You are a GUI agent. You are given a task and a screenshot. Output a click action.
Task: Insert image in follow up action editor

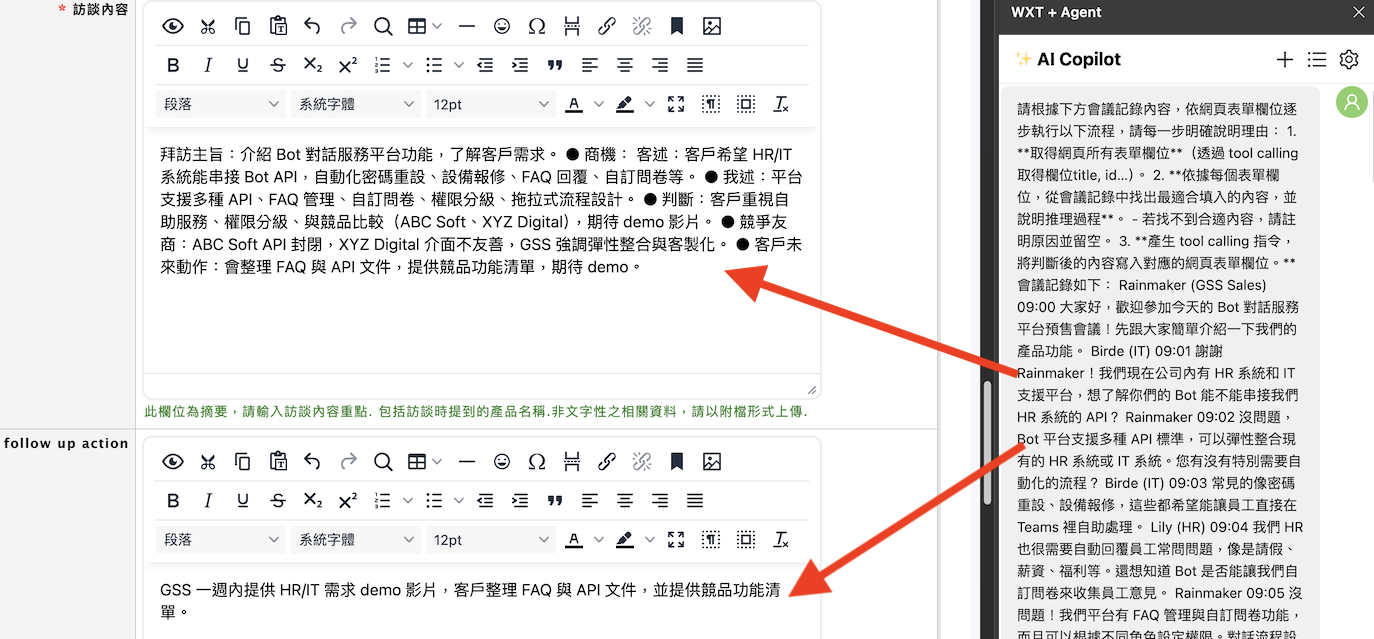coord(712,462)
